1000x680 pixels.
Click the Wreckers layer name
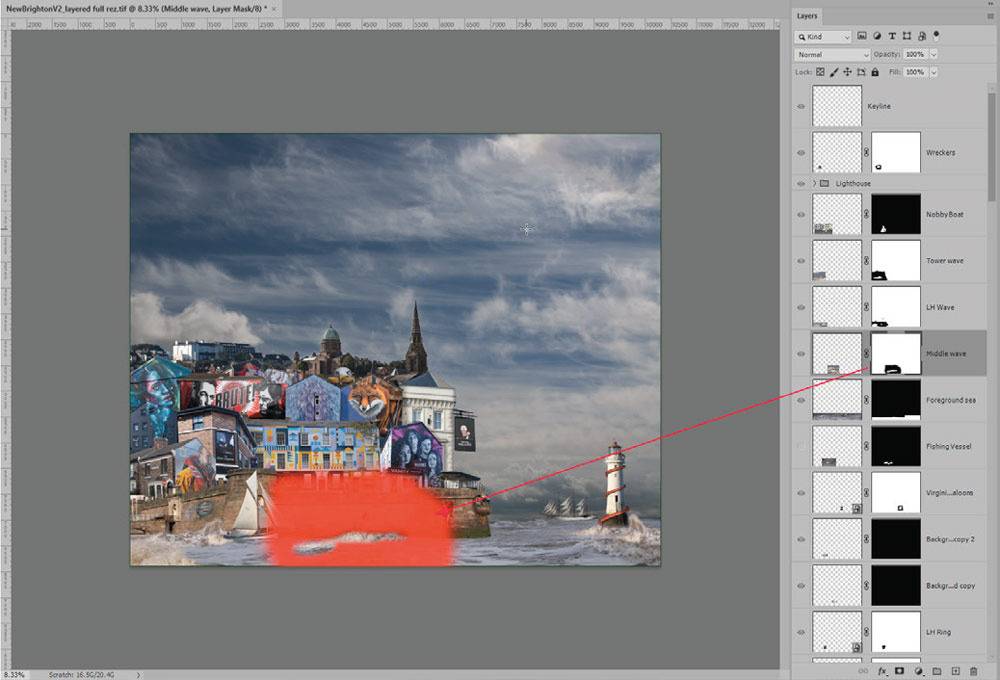941,152
